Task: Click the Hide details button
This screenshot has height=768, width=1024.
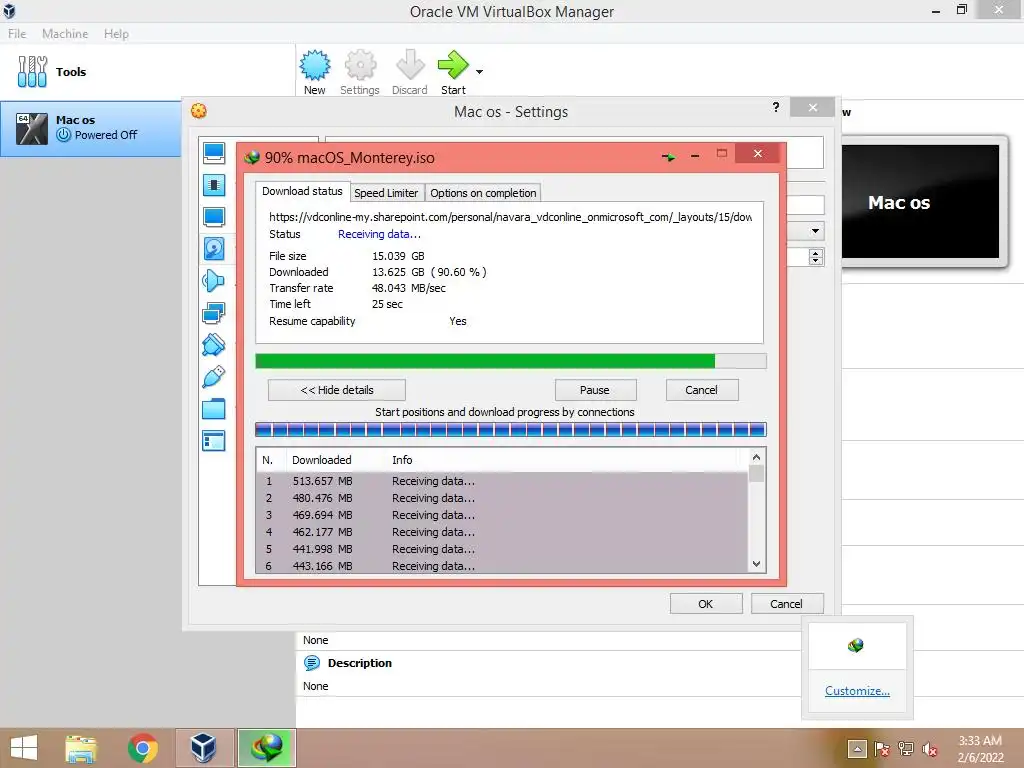Action: pos(337,390)
